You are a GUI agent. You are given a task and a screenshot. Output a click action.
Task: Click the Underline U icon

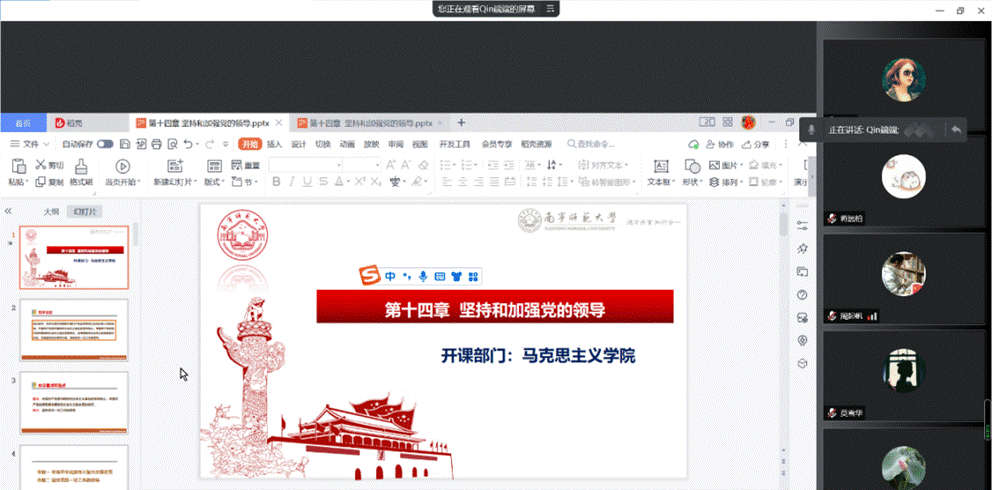pyautogui.click(x=307, y=182)
